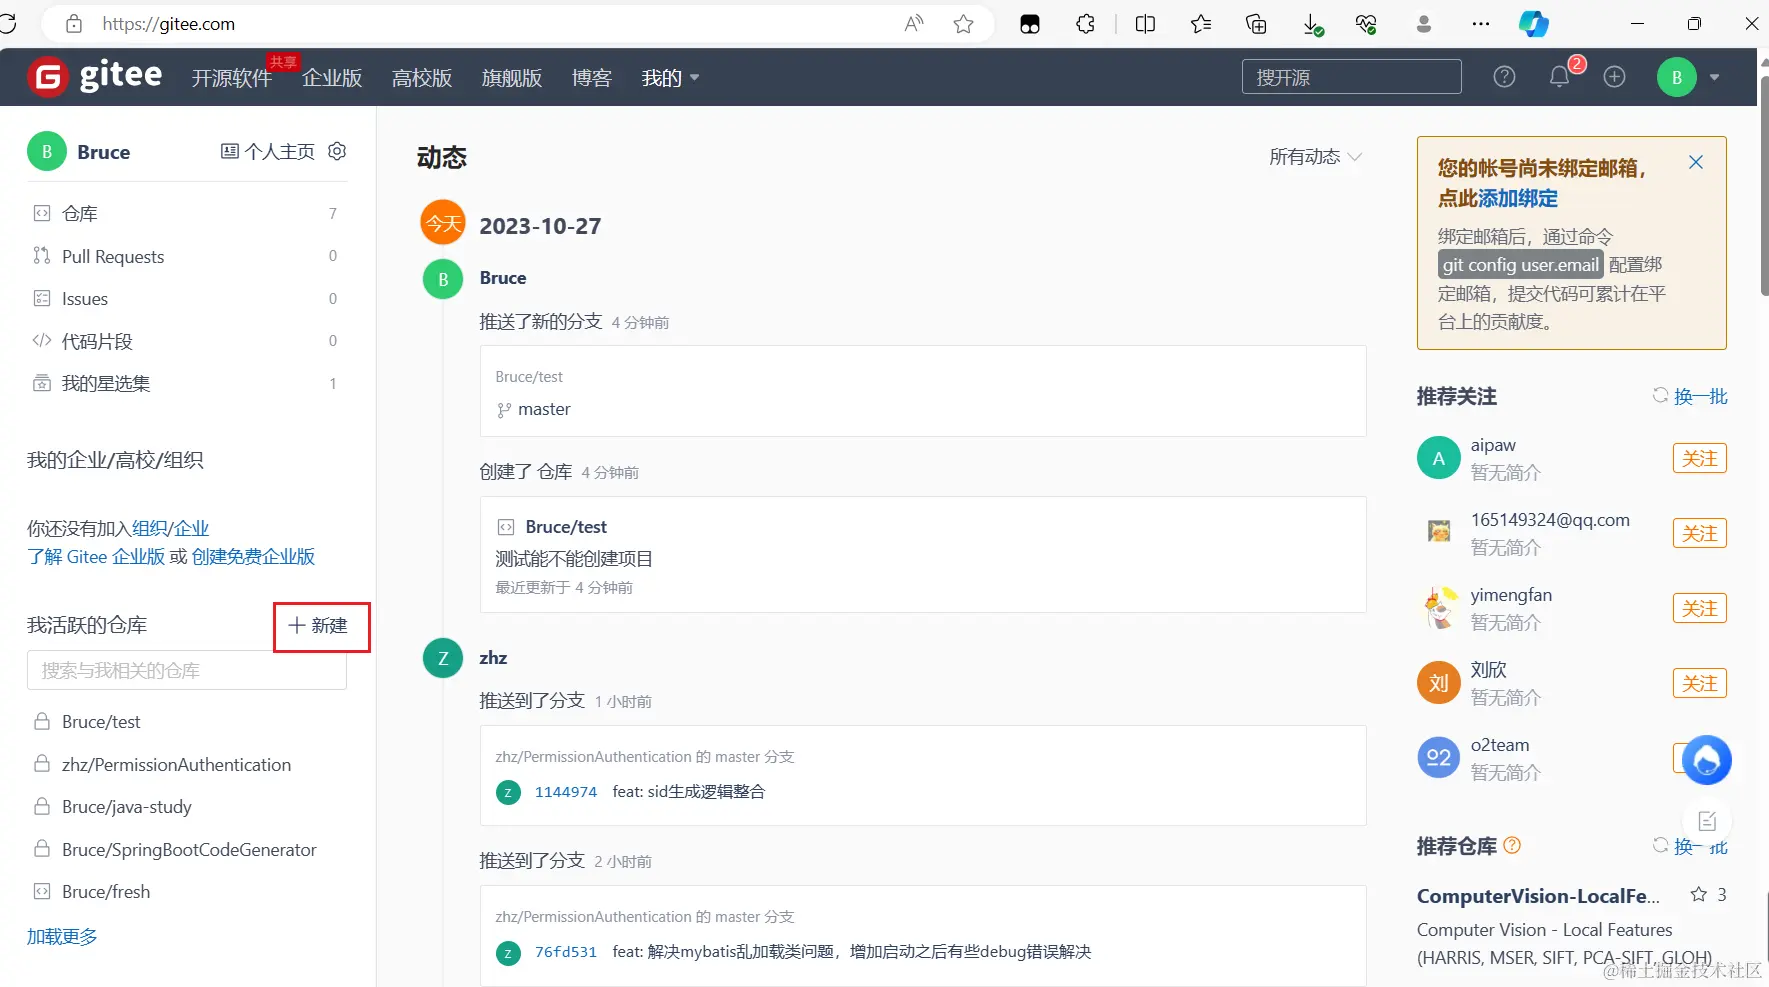The height and width of the screenshot is (987, 1769).
Task: Refresh recommended repos with 换一批
Action: click(1690, 846)
